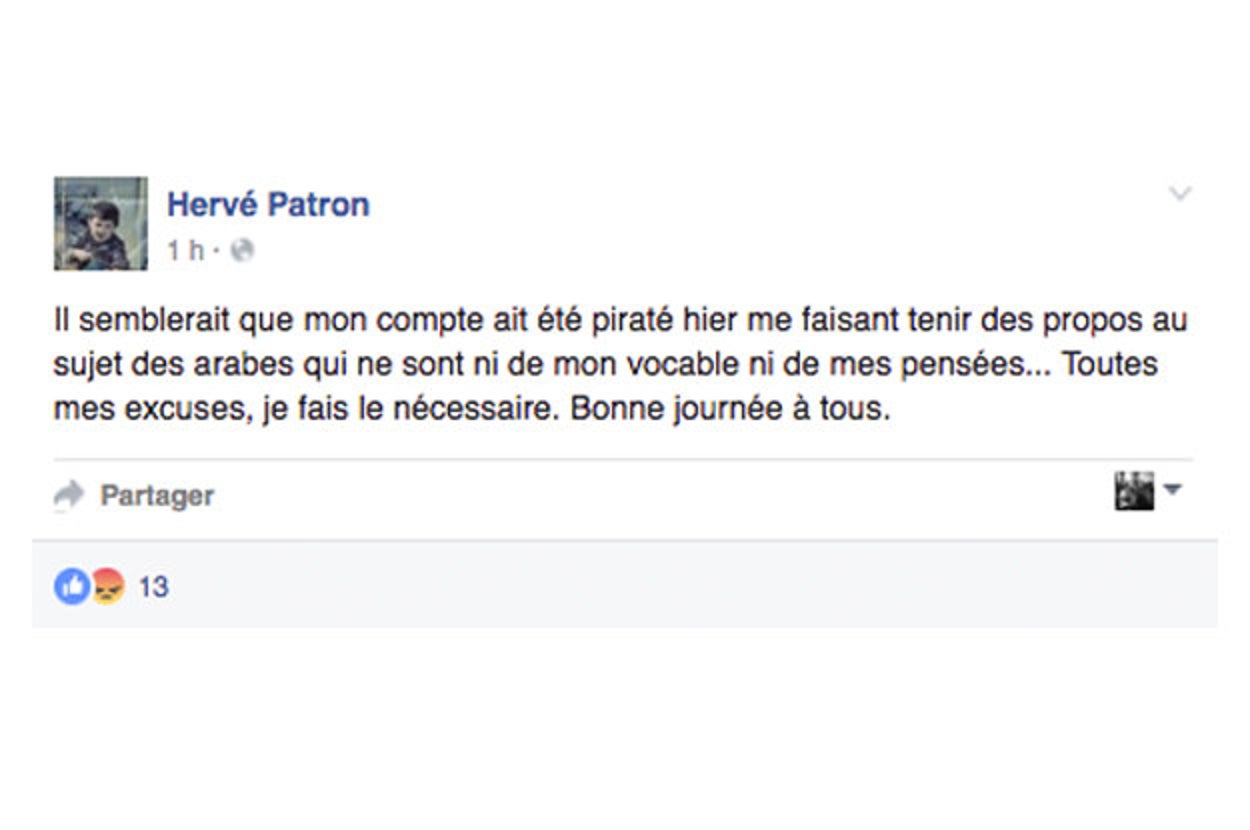The image size is (1250, 830).
Task: Expand the post options chevron
Action: click(x=1180, y=194)
